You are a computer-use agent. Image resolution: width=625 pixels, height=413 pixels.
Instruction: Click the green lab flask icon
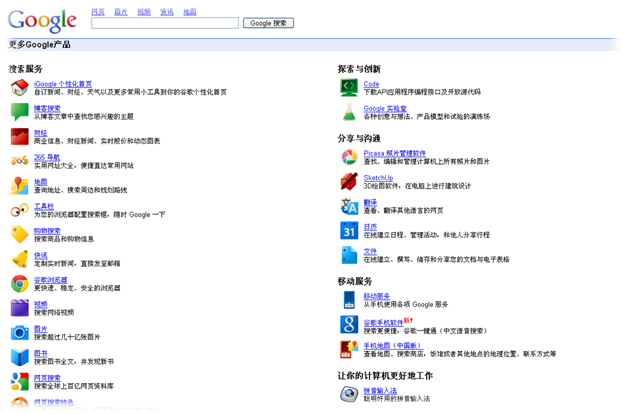[x=349, y=112]
